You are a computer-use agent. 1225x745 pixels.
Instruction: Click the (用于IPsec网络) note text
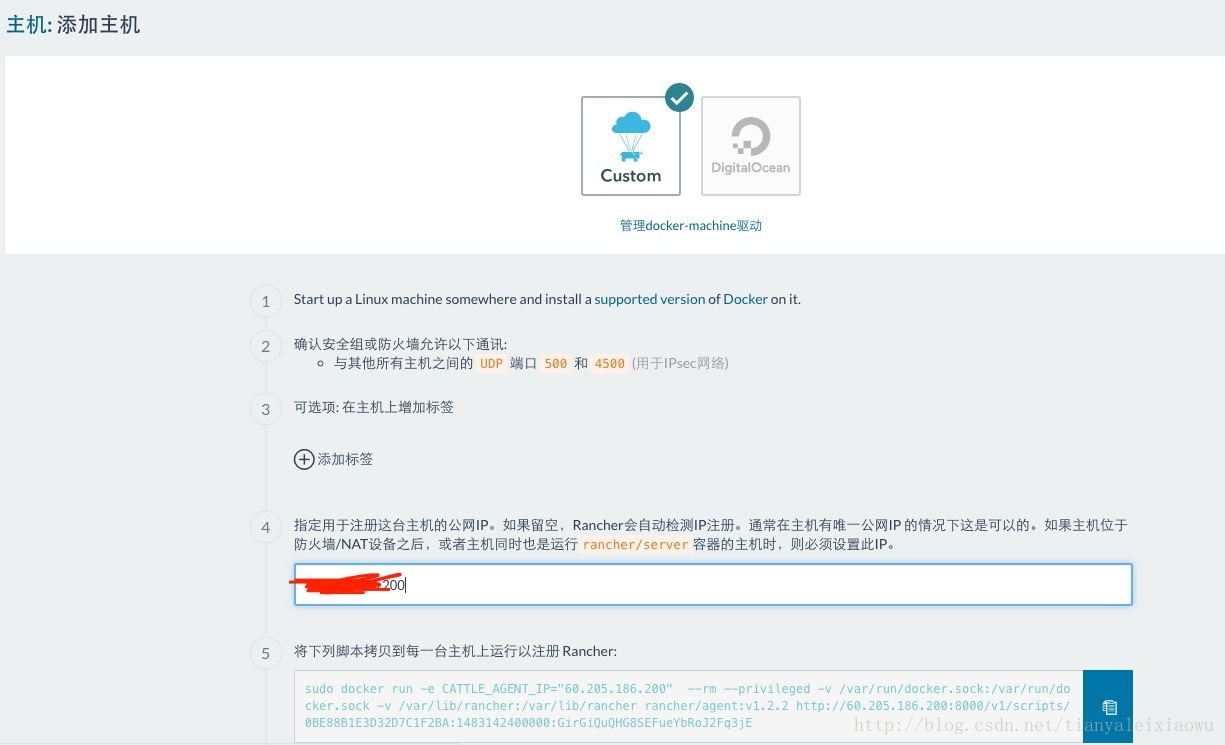click(x=680, y=363)
